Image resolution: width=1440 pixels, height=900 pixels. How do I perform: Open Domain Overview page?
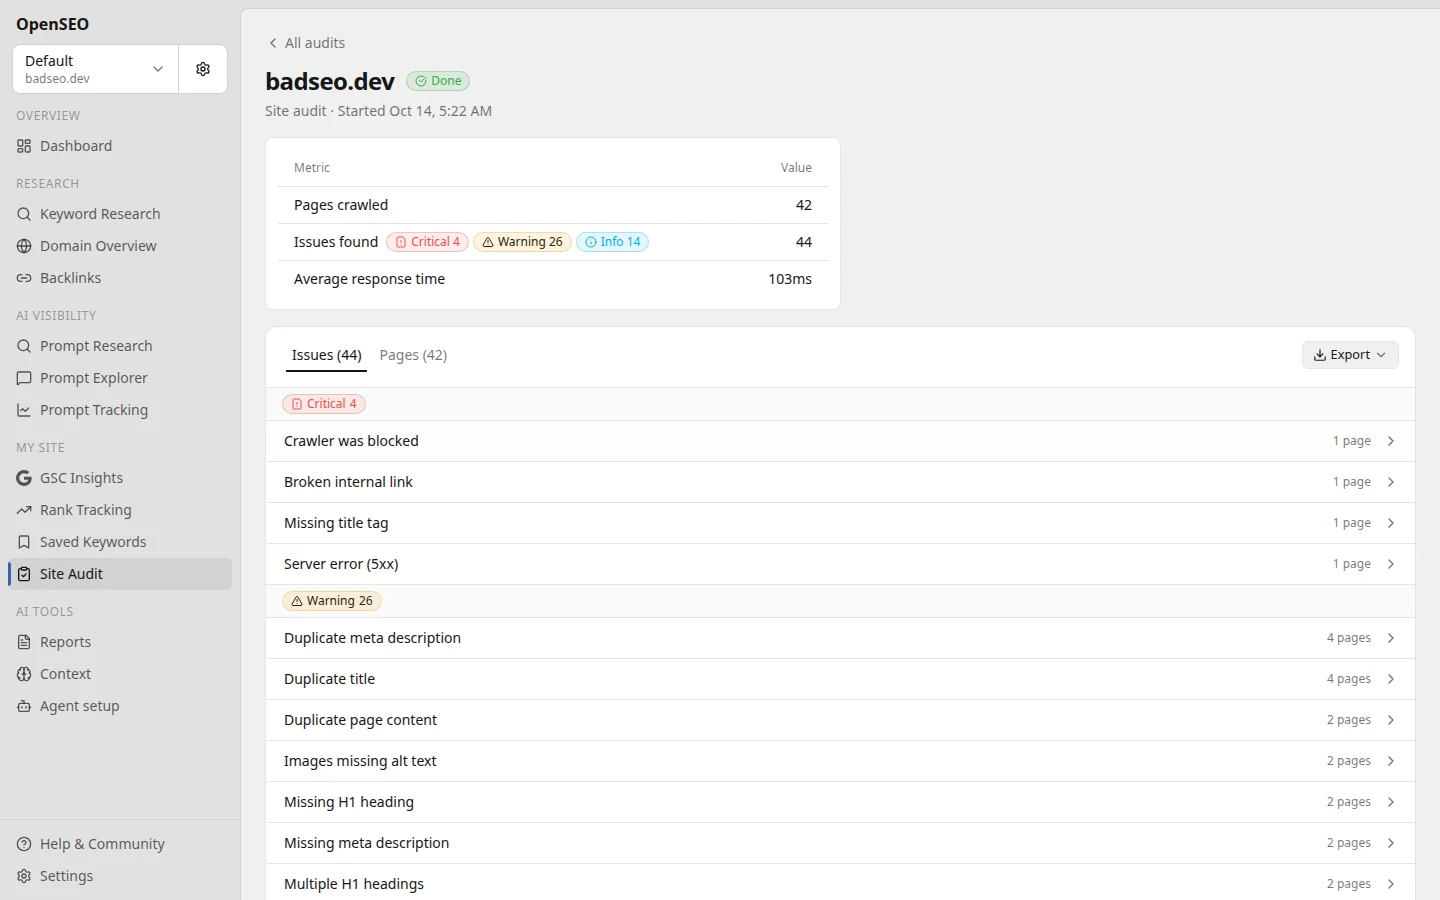point(120,246)
